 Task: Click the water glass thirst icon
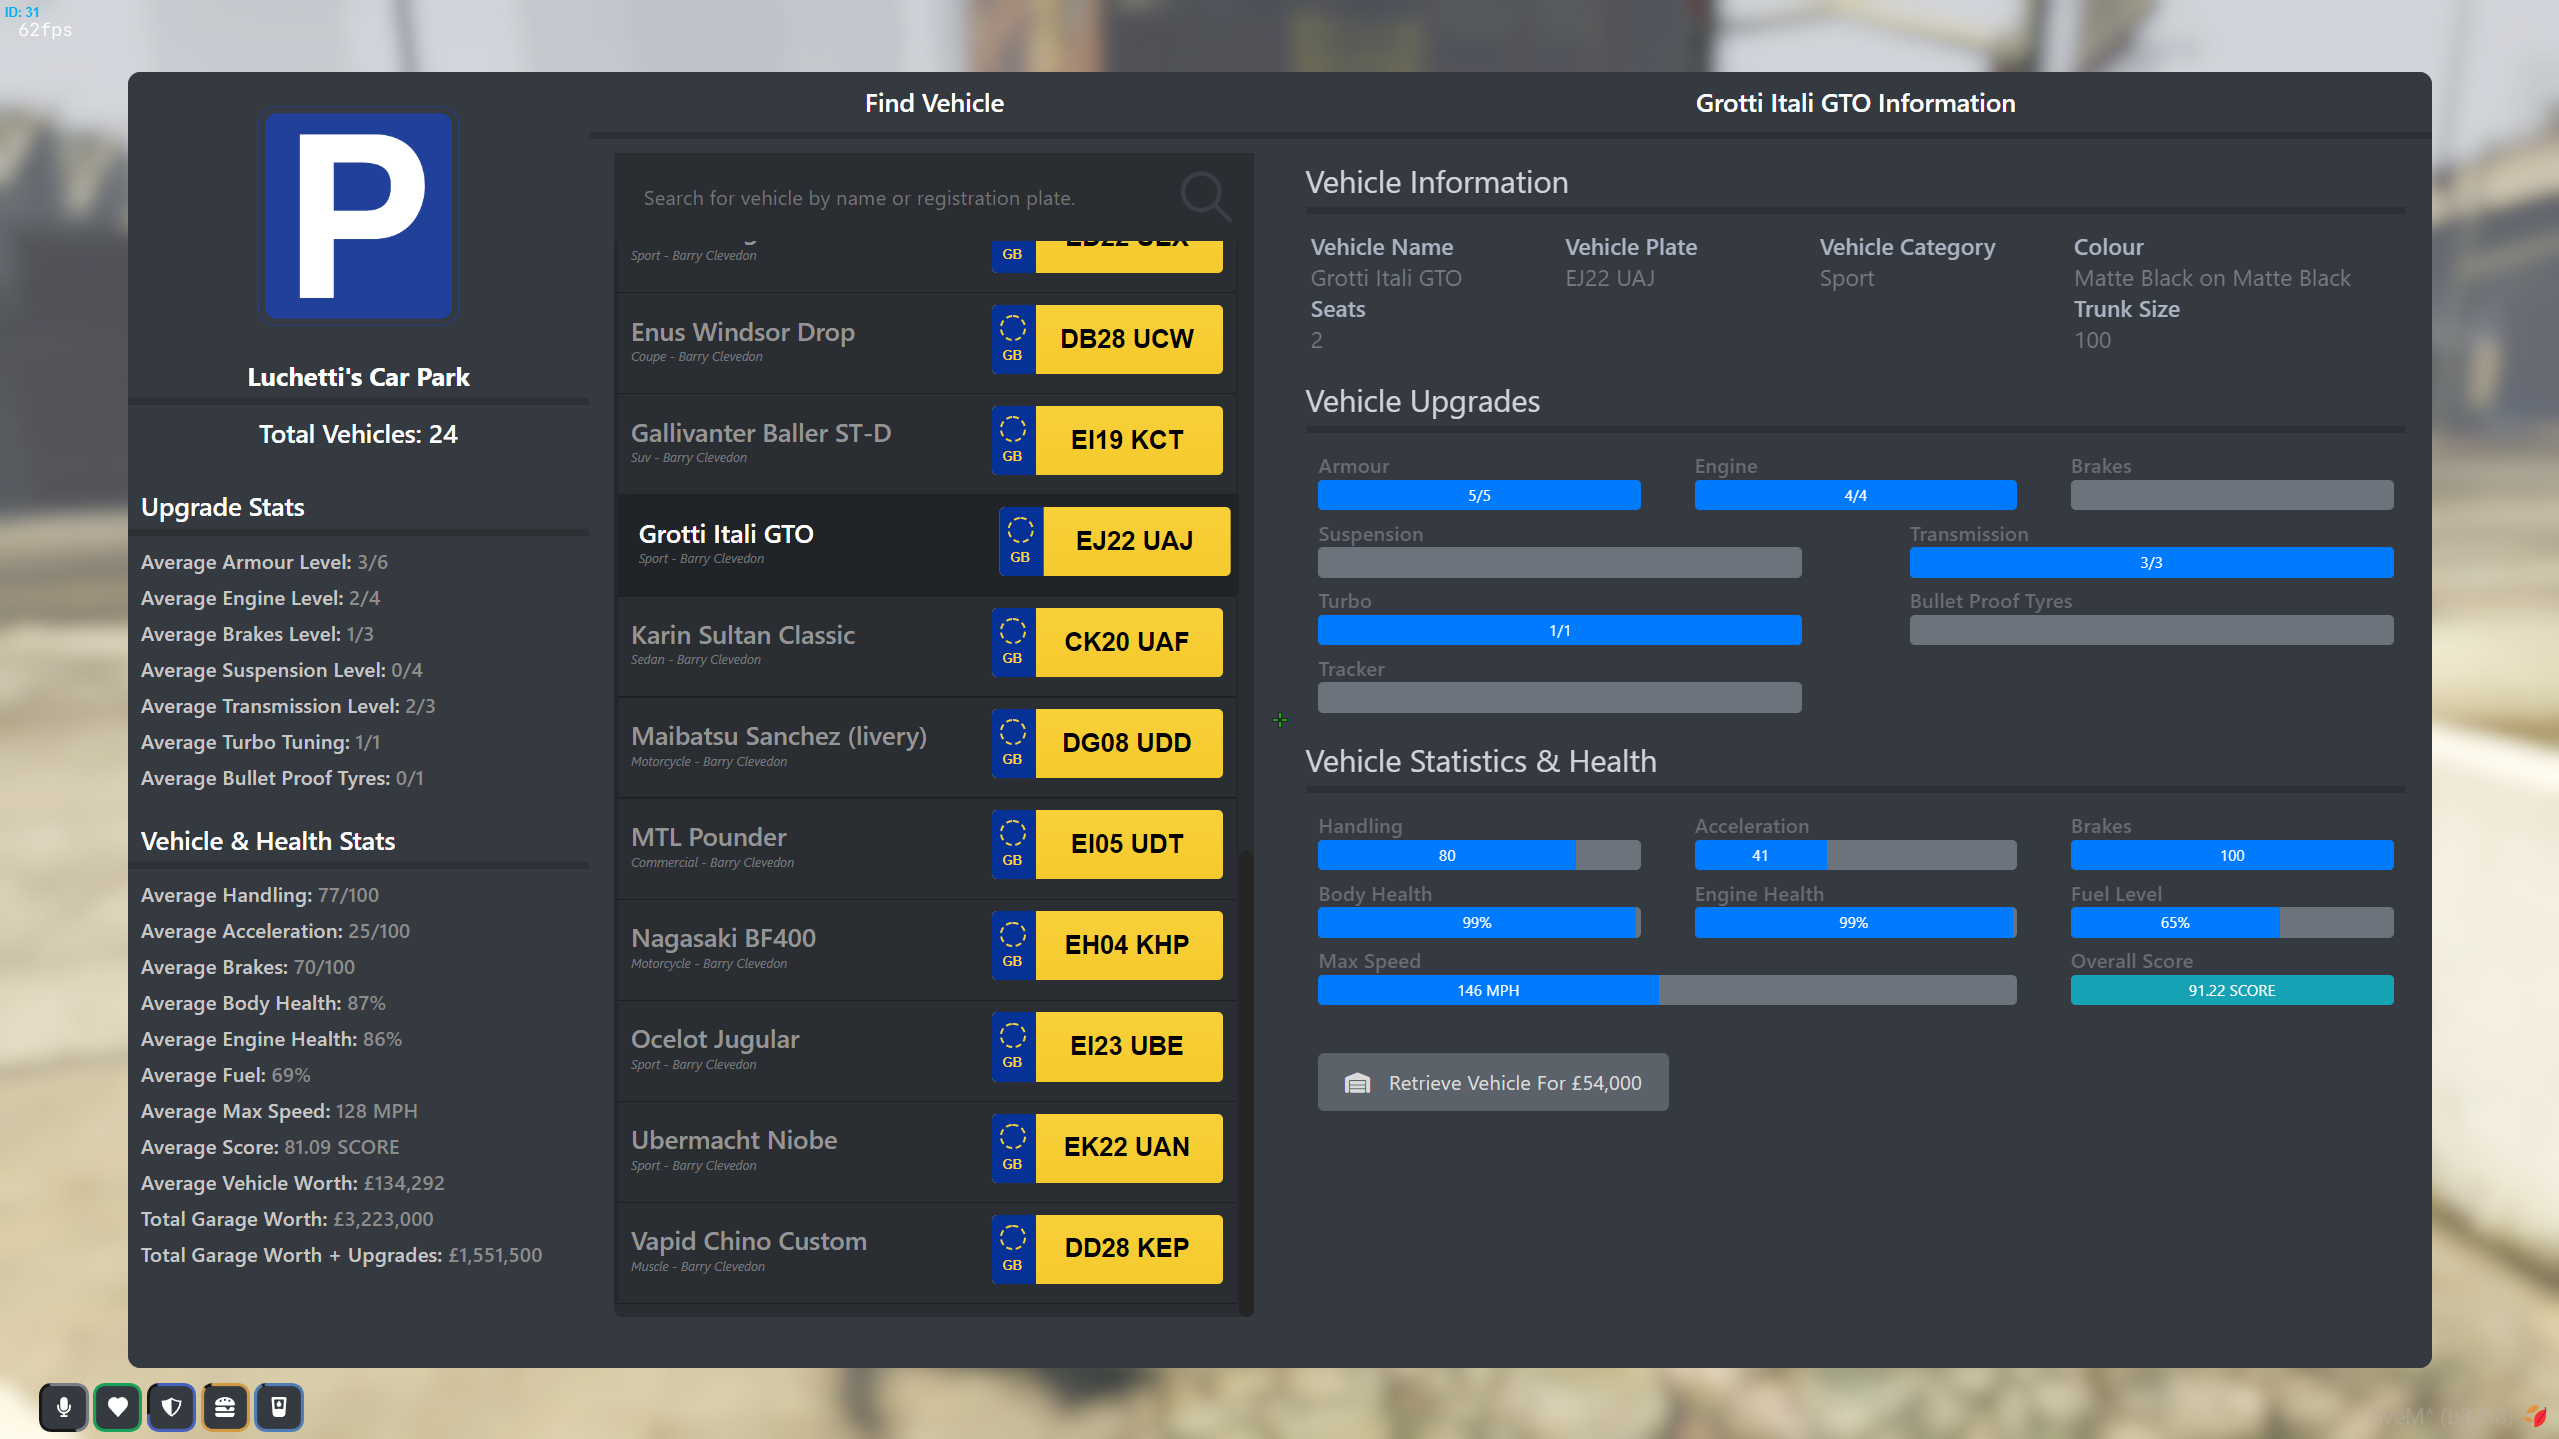click(279, 1407)
